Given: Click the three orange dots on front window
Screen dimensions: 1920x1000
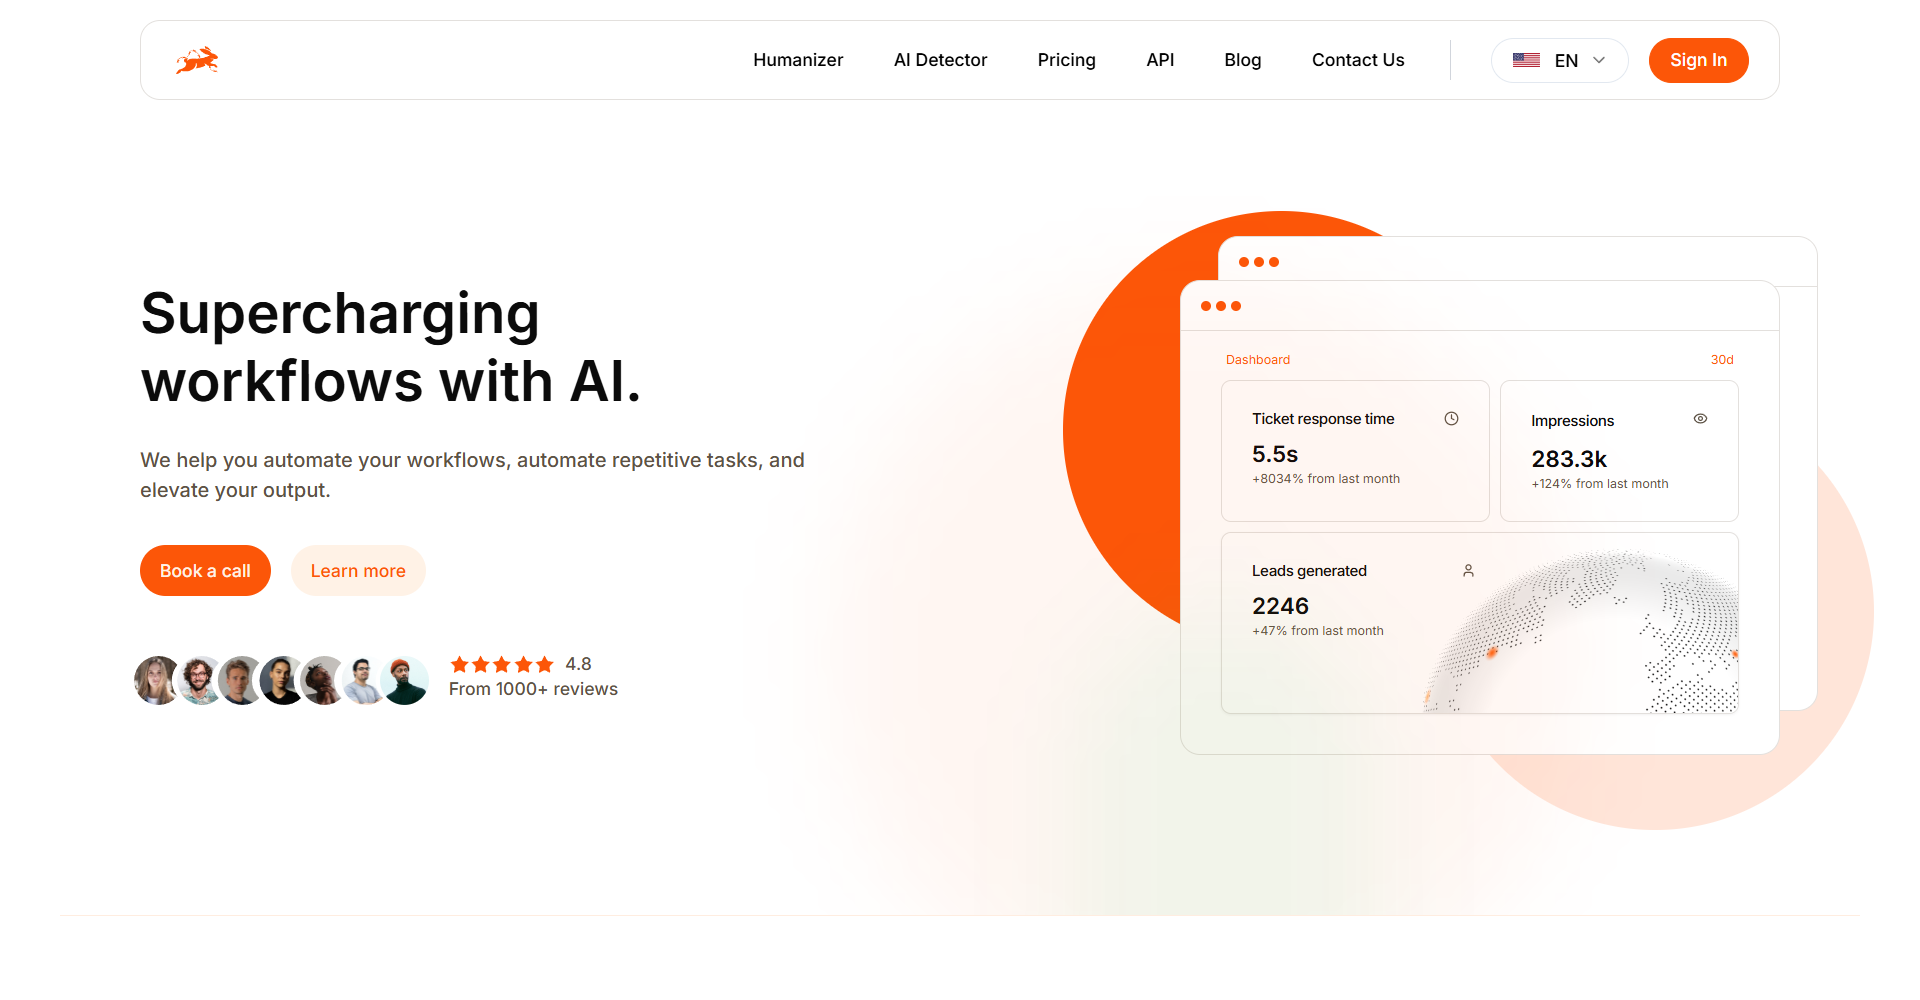Looking at the screenshot, I should tap(1221, 306).
